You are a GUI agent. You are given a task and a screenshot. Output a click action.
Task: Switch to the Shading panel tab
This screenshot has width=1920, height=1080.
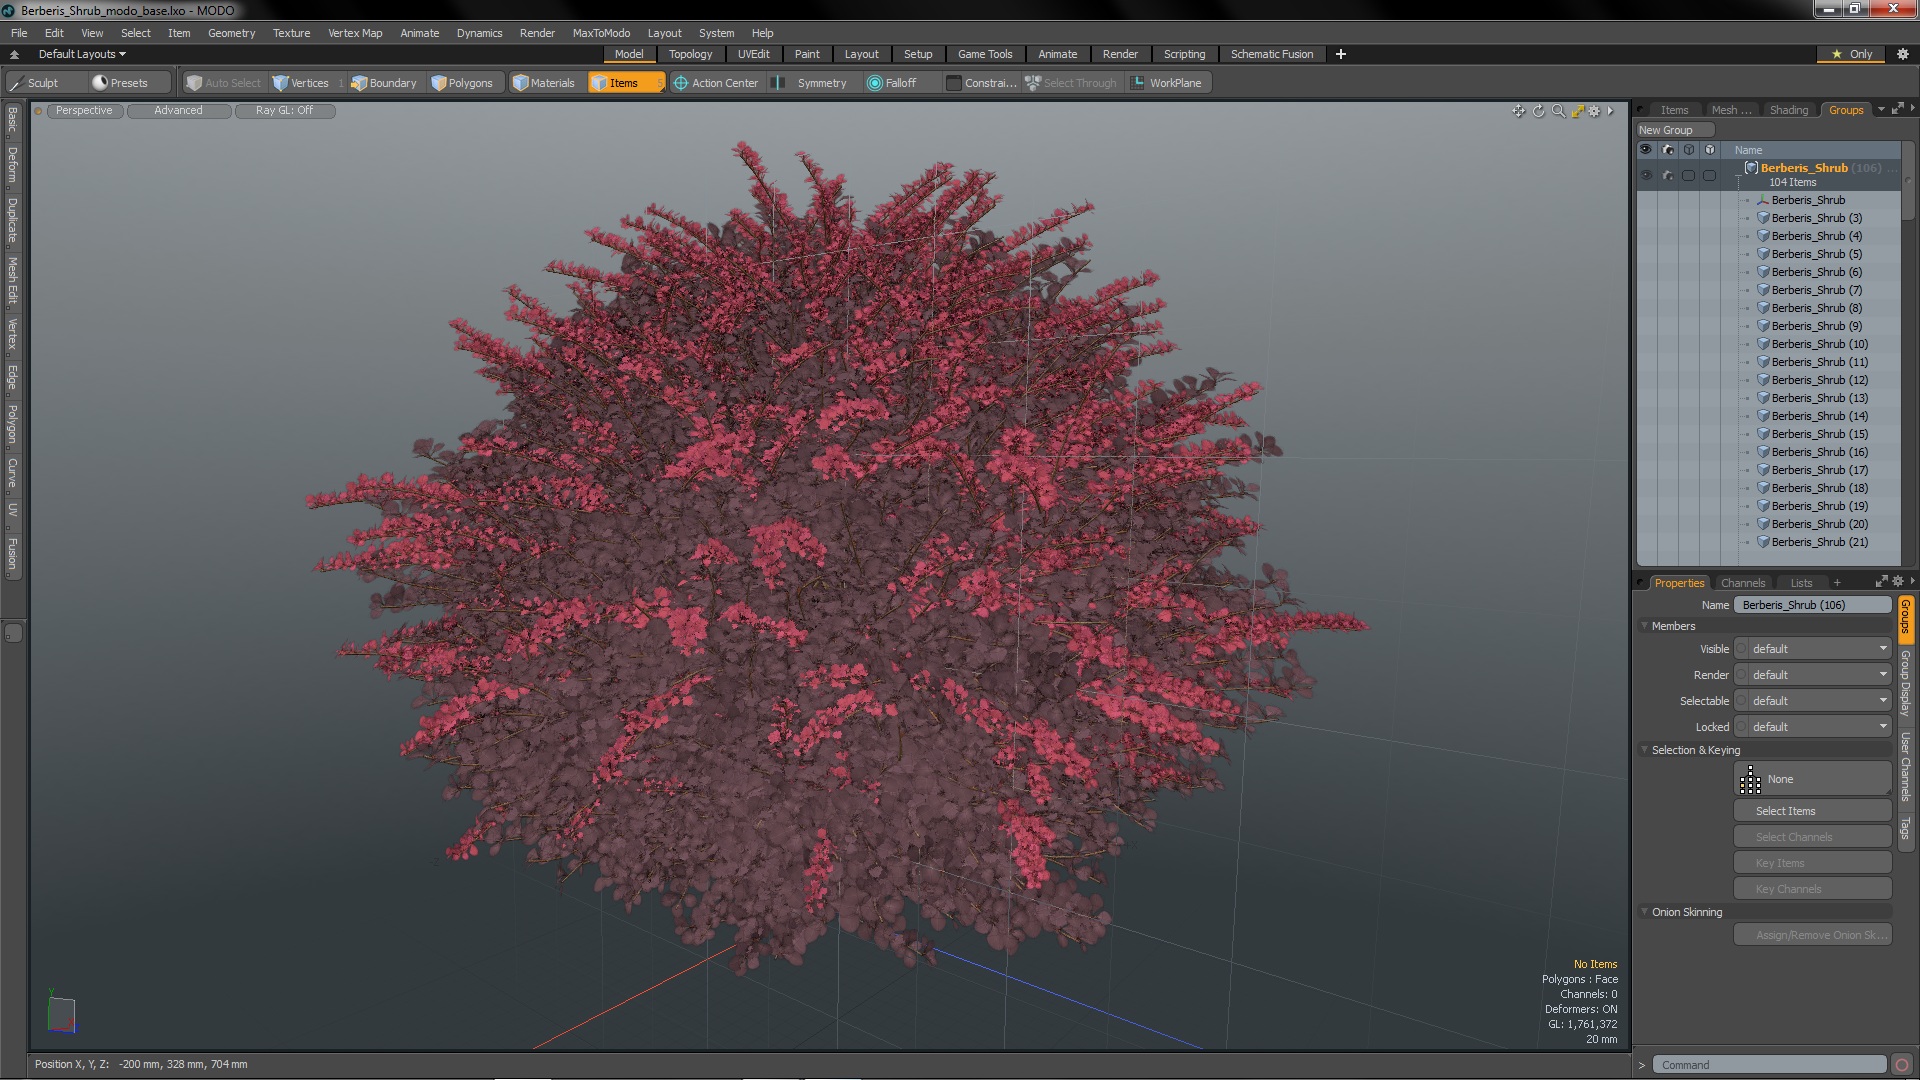click(1788, 110)
